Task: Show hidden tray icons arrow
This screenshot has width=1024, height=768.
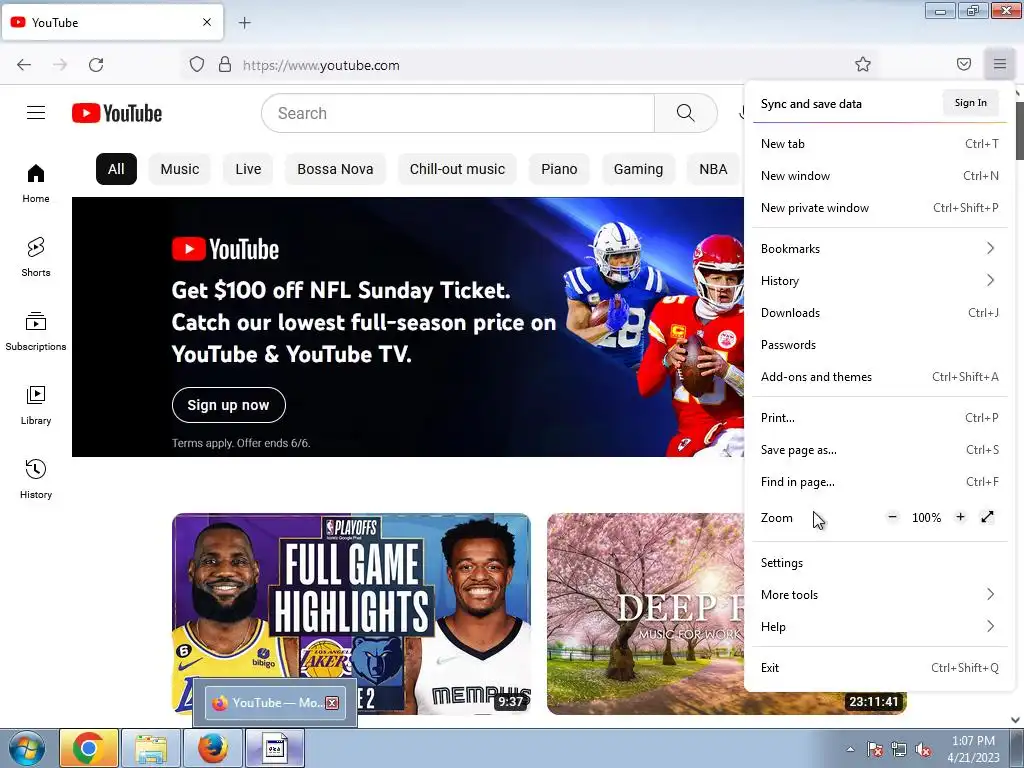Action: click(x=850, y=749)
